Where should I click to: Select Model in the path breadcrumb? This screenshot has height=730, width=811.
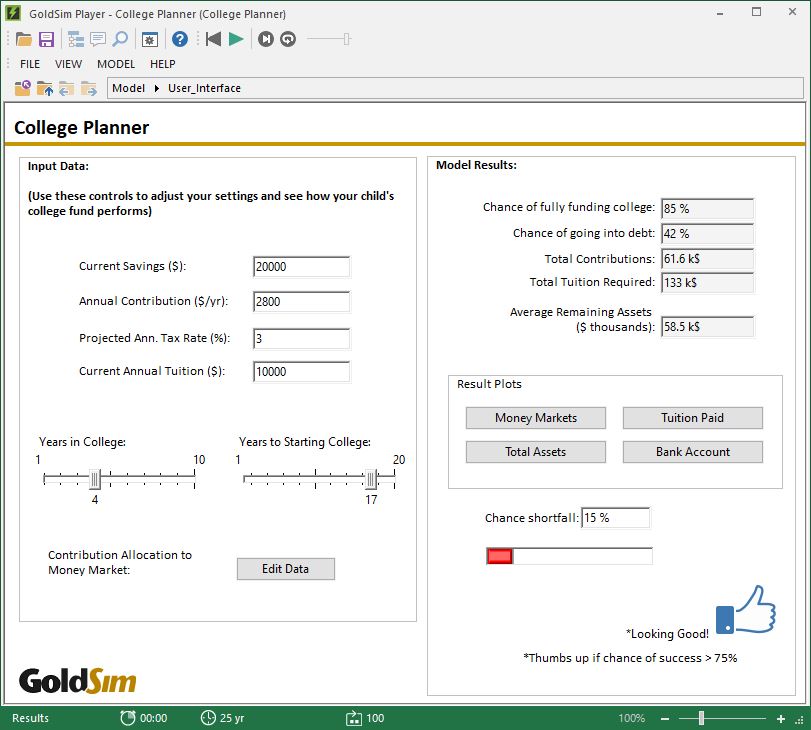[x=128, y=88]
